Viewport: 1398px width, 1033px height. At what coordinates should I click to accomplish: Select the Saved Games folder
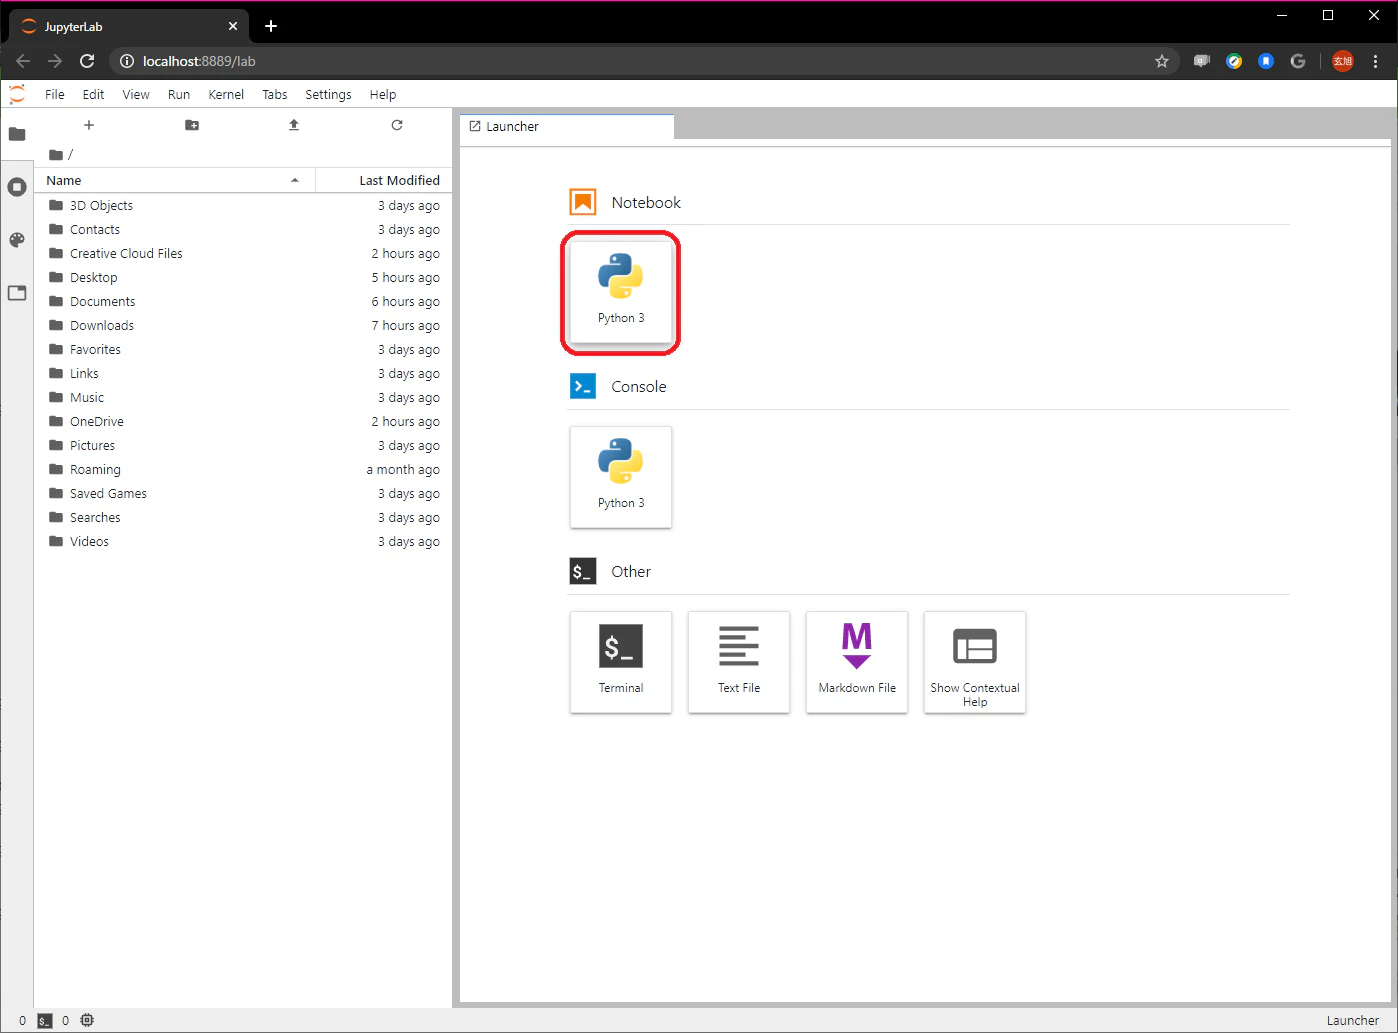point(243,493)
